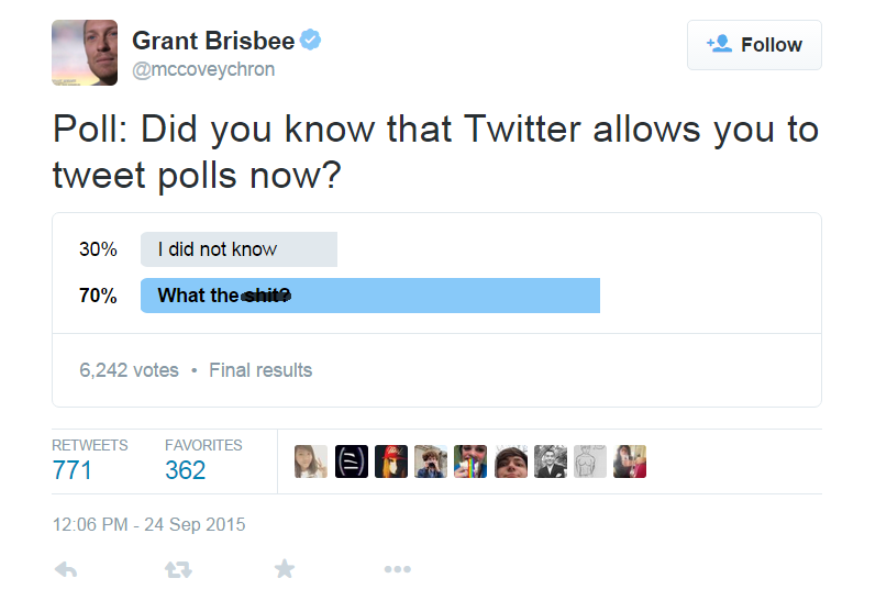This screenshot has width=875, height=600.
Task: Click the blue 70% poll result bar
Action: [x=370, y=296]
